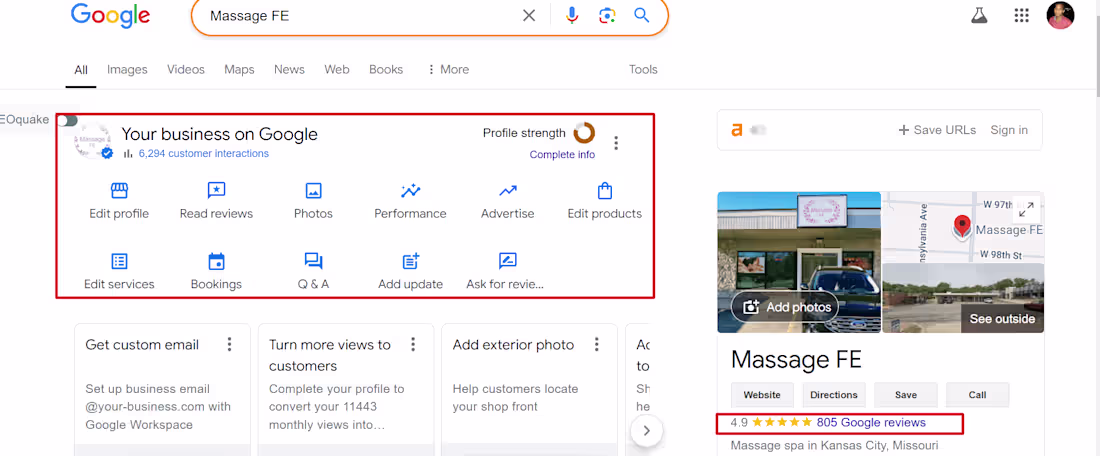Click the Directions button
The width and height of the screenshot is (1100, 456).
coord(834,395)
